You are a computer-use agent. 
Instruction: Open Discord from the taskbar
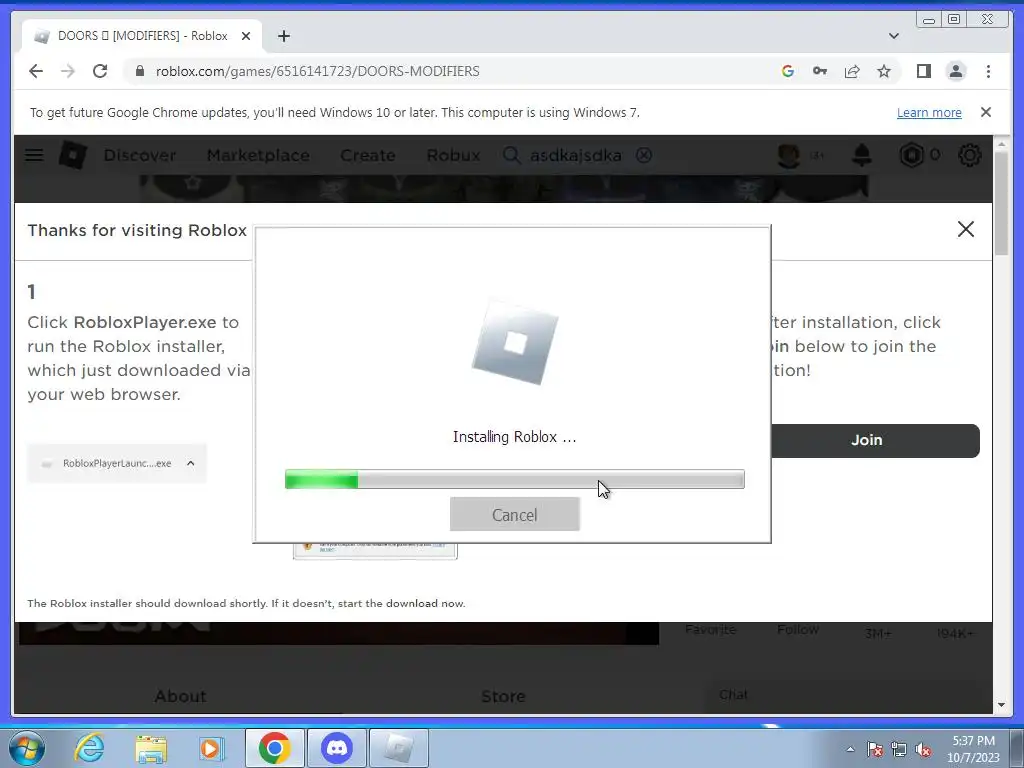tap(337, 748)
